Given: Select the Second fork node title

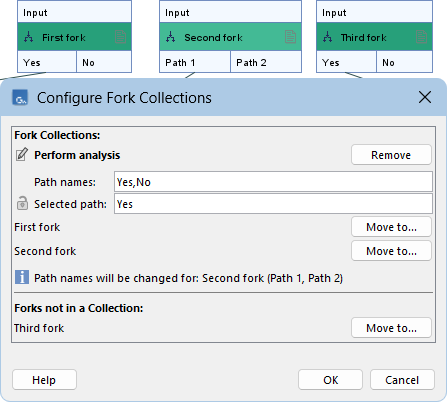Looking at the screenshot, I should pos(213,37).
